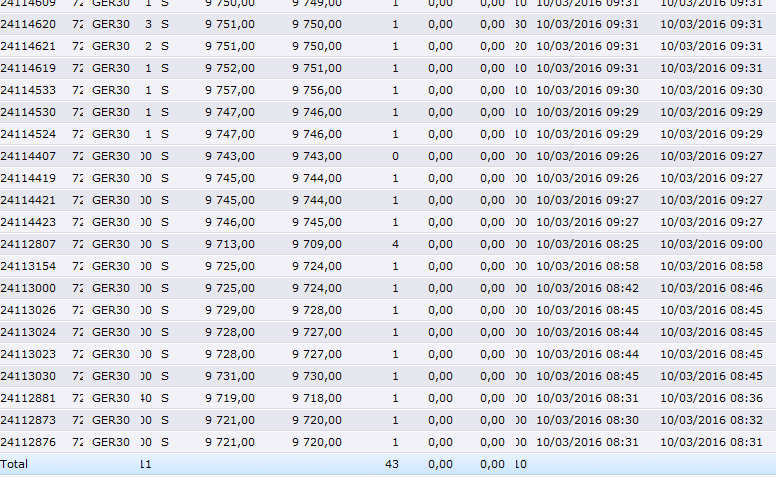Select order ID 24112873 cell
This screenshot has width=776, height=477.
pyautogui.click(x=28, y=420)
